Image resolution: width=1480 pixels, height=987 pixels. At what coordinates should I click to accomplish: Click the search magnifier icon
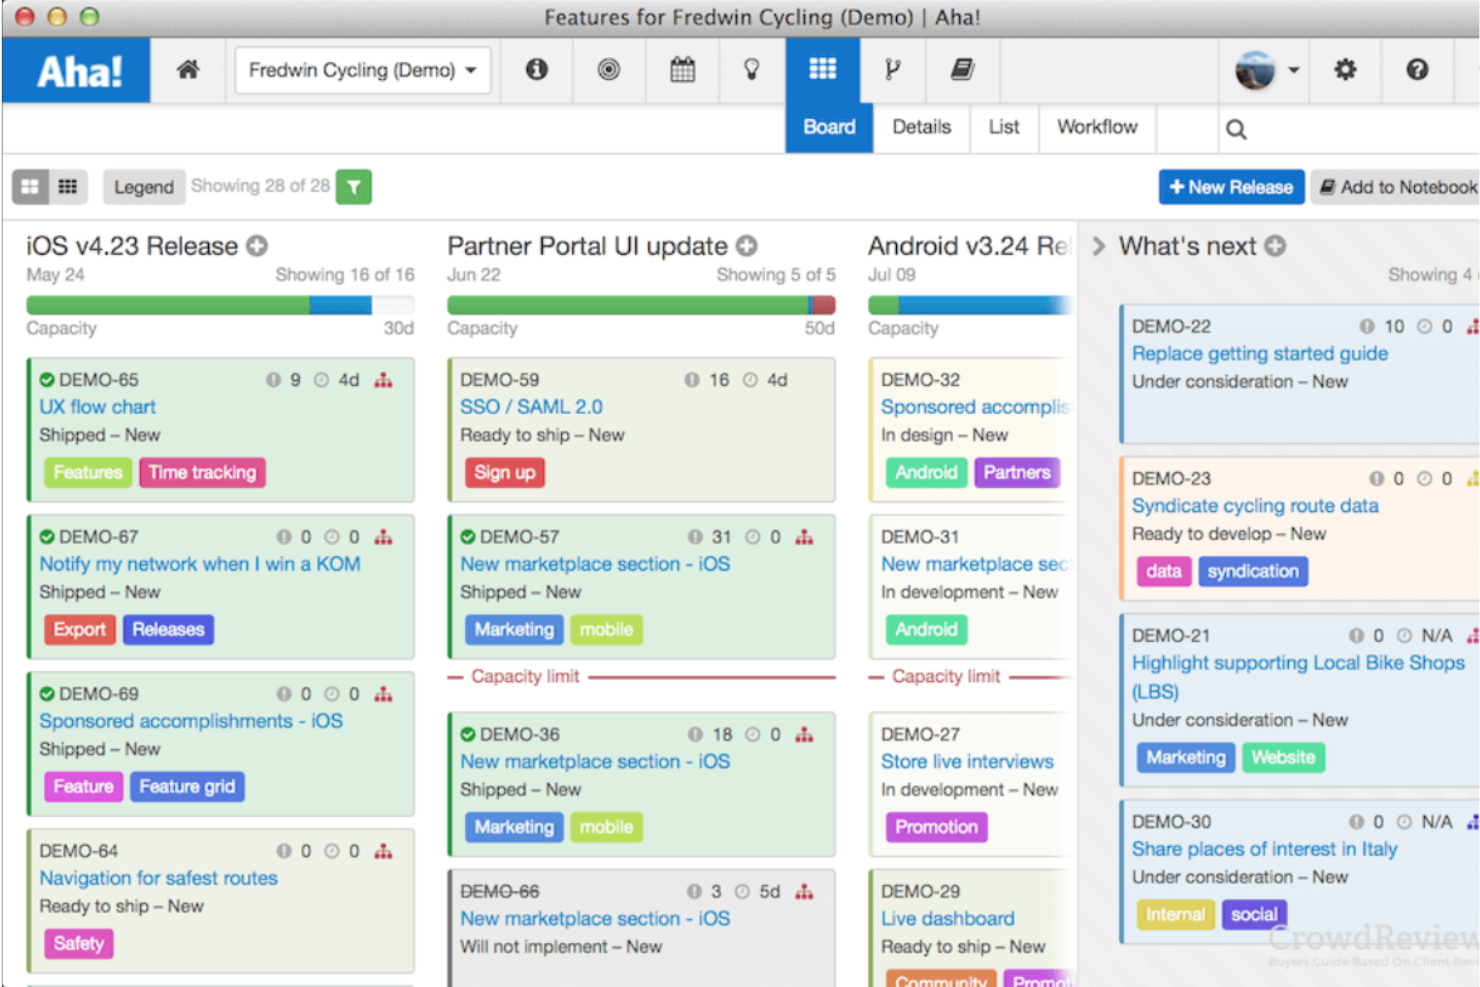click(x=1236, y=129)
